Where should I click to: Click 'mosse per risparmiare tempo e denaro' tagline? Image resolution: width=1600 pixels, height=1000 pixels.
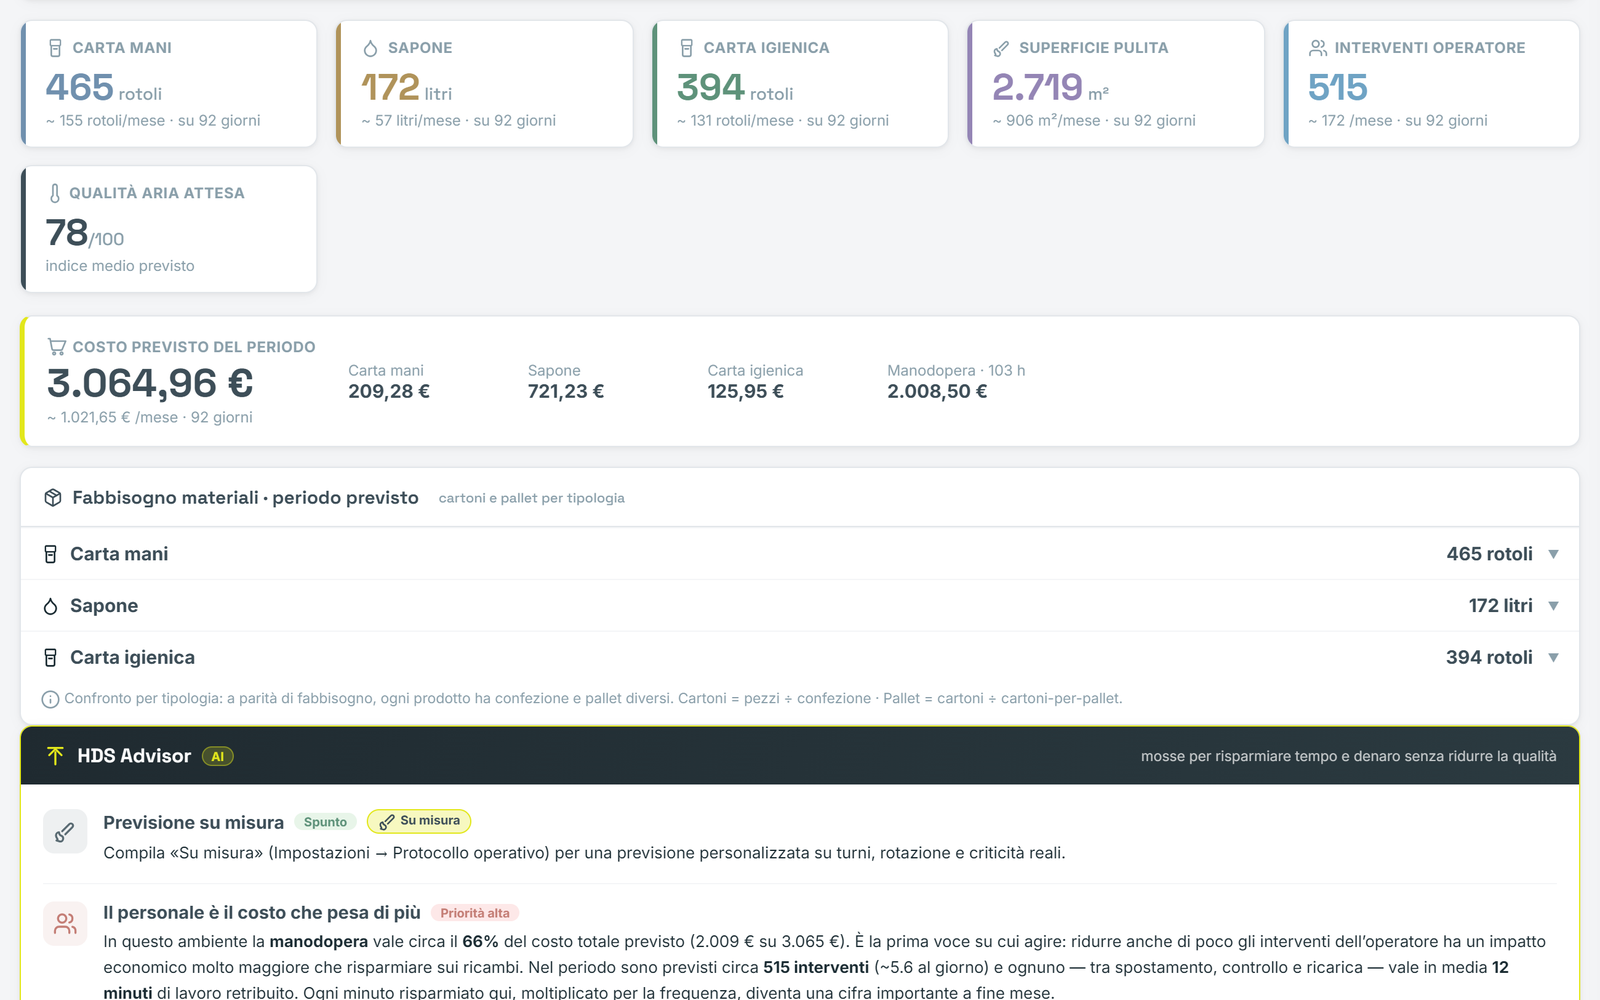coord(1349,756)
